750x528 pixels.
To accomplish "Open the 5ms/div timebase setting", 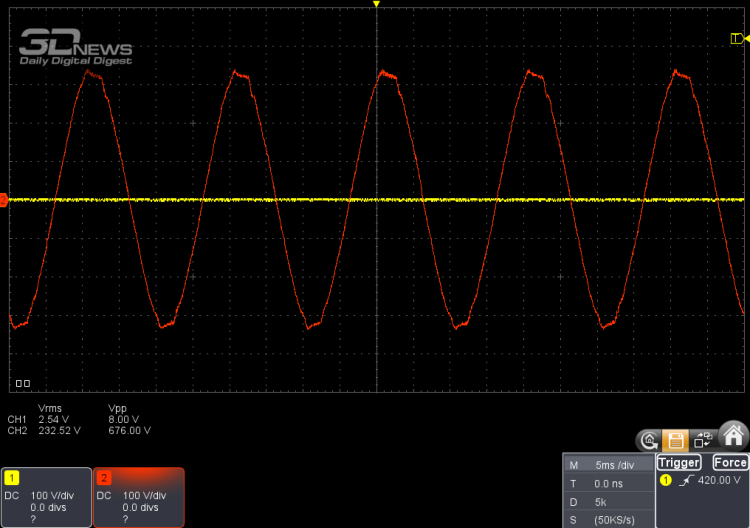I will click(x=608, y=465).
